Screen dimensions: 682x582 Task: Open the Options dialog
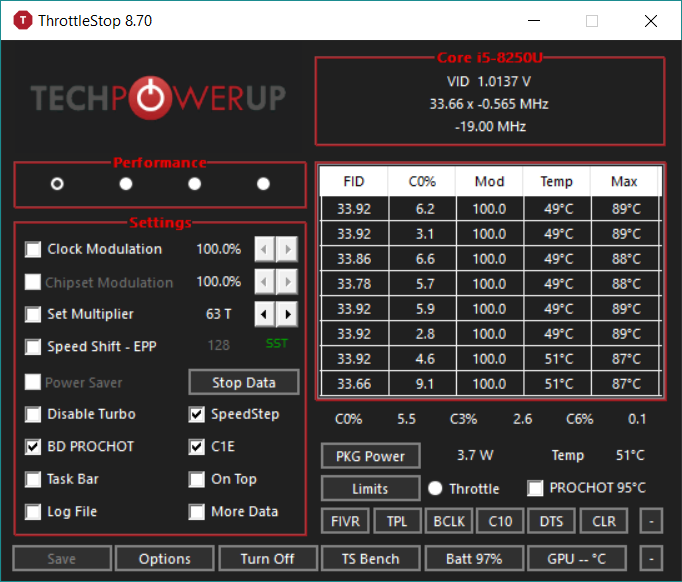(164, 558)
